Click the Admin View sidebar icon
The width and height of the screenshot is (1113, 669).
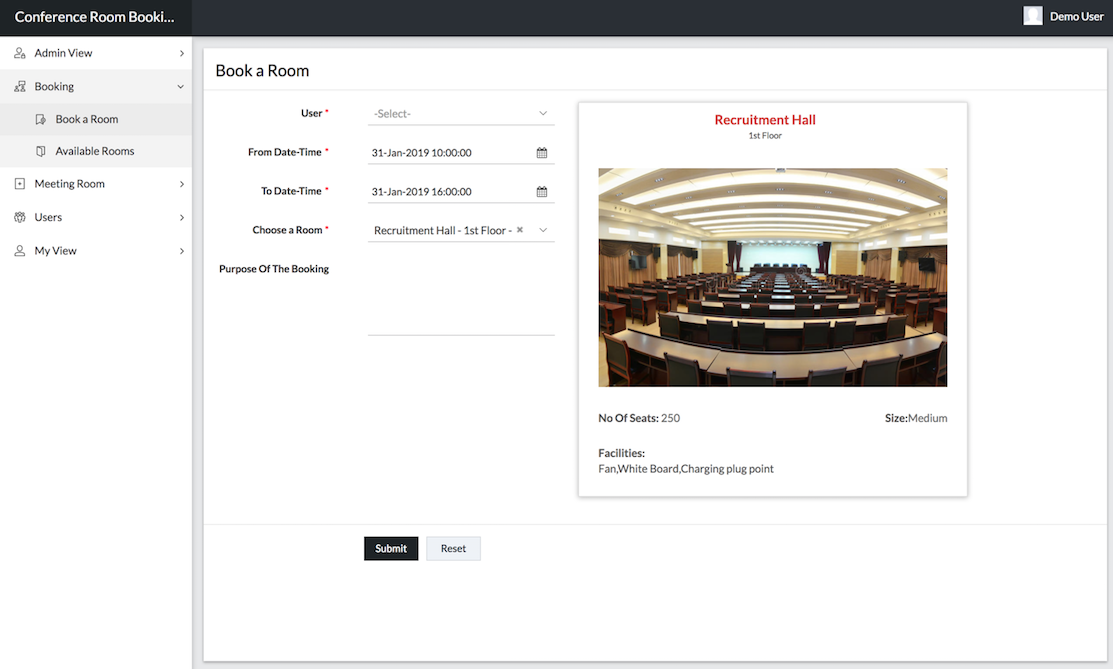[20, 53]
